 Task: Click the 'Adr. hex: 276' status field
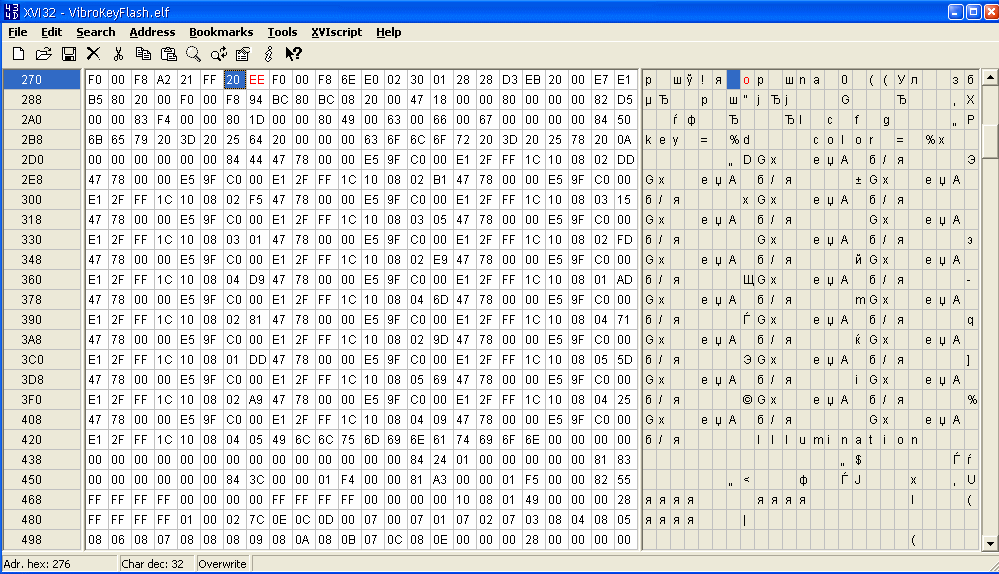[60, 564]
